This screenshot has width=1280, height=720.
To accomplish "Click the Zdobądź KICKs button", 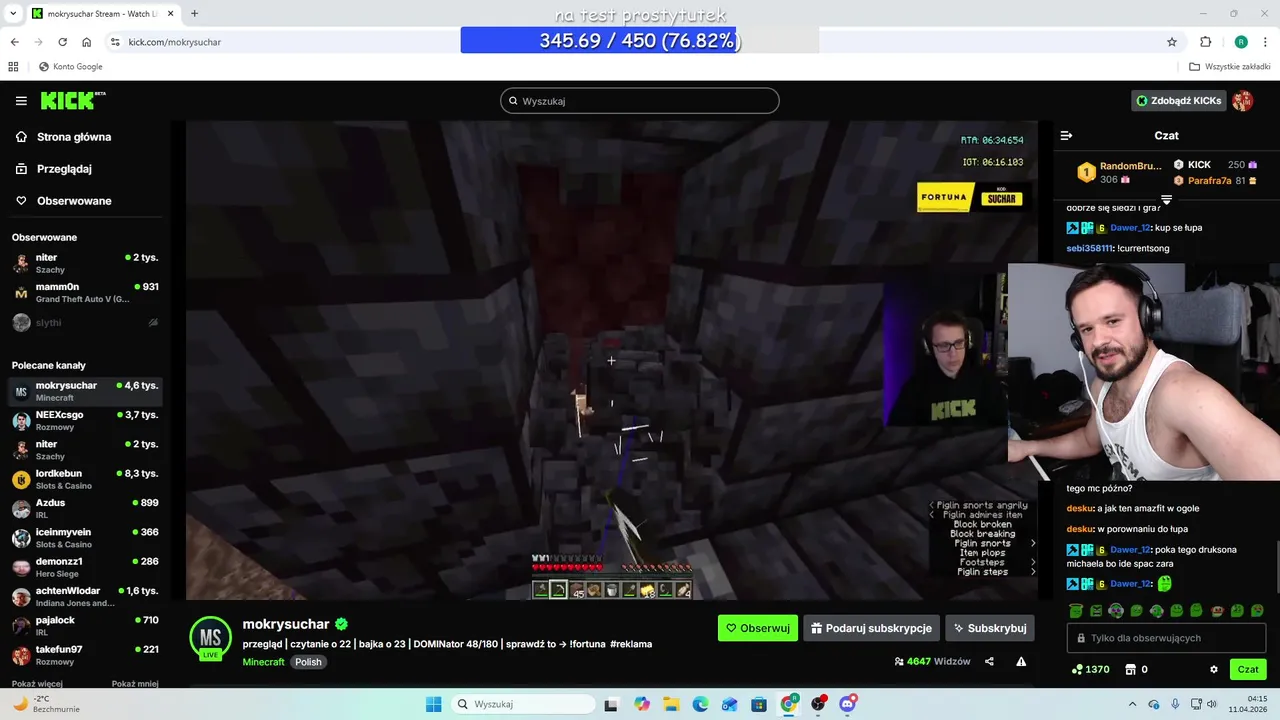I will 1179,101.
